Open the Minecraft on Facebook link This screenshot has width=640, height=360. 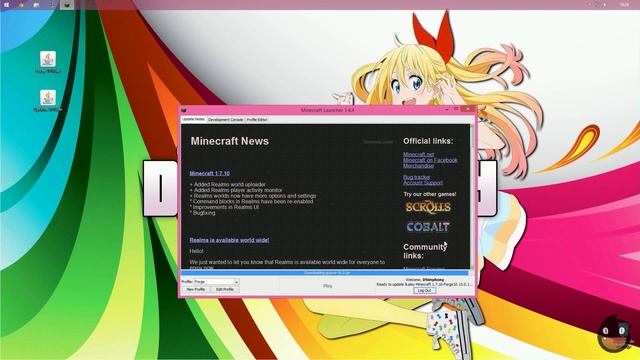click(x=430, y=160)
